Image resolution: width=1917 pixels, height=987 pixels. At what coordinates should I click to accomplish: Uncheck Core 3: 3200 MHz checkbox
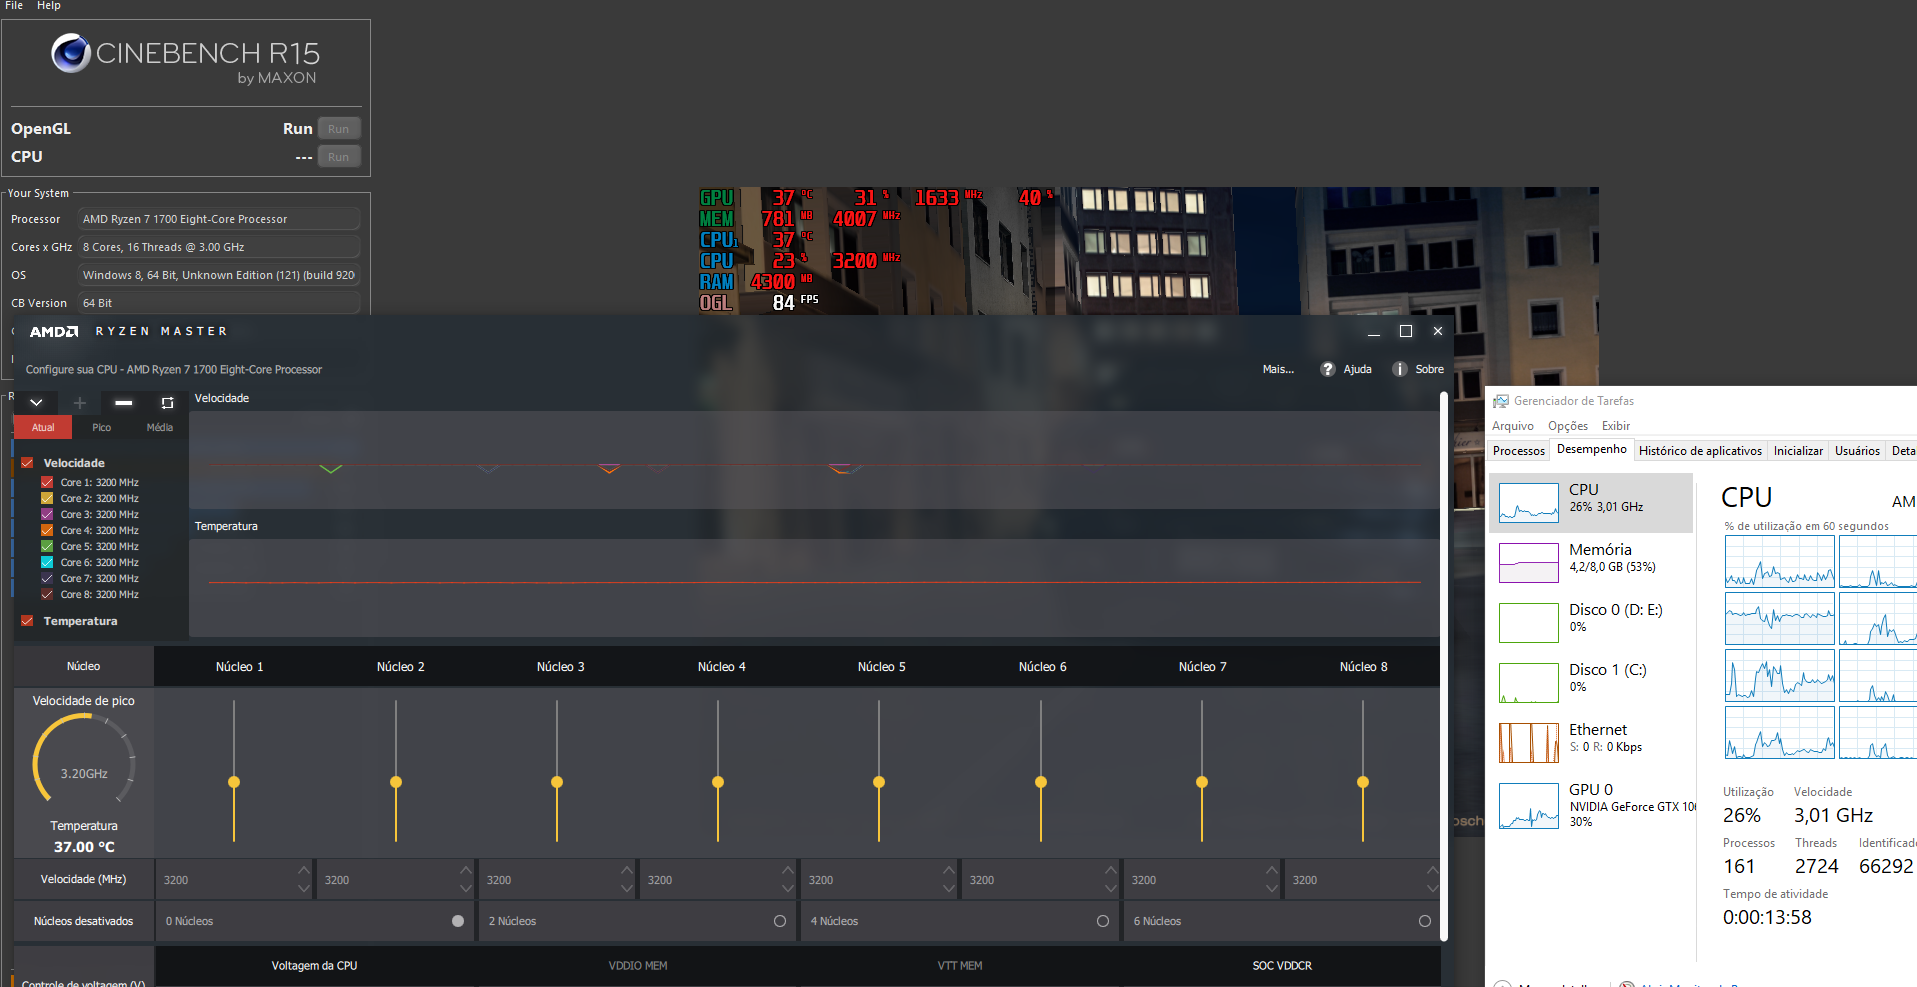click(47, 514)
